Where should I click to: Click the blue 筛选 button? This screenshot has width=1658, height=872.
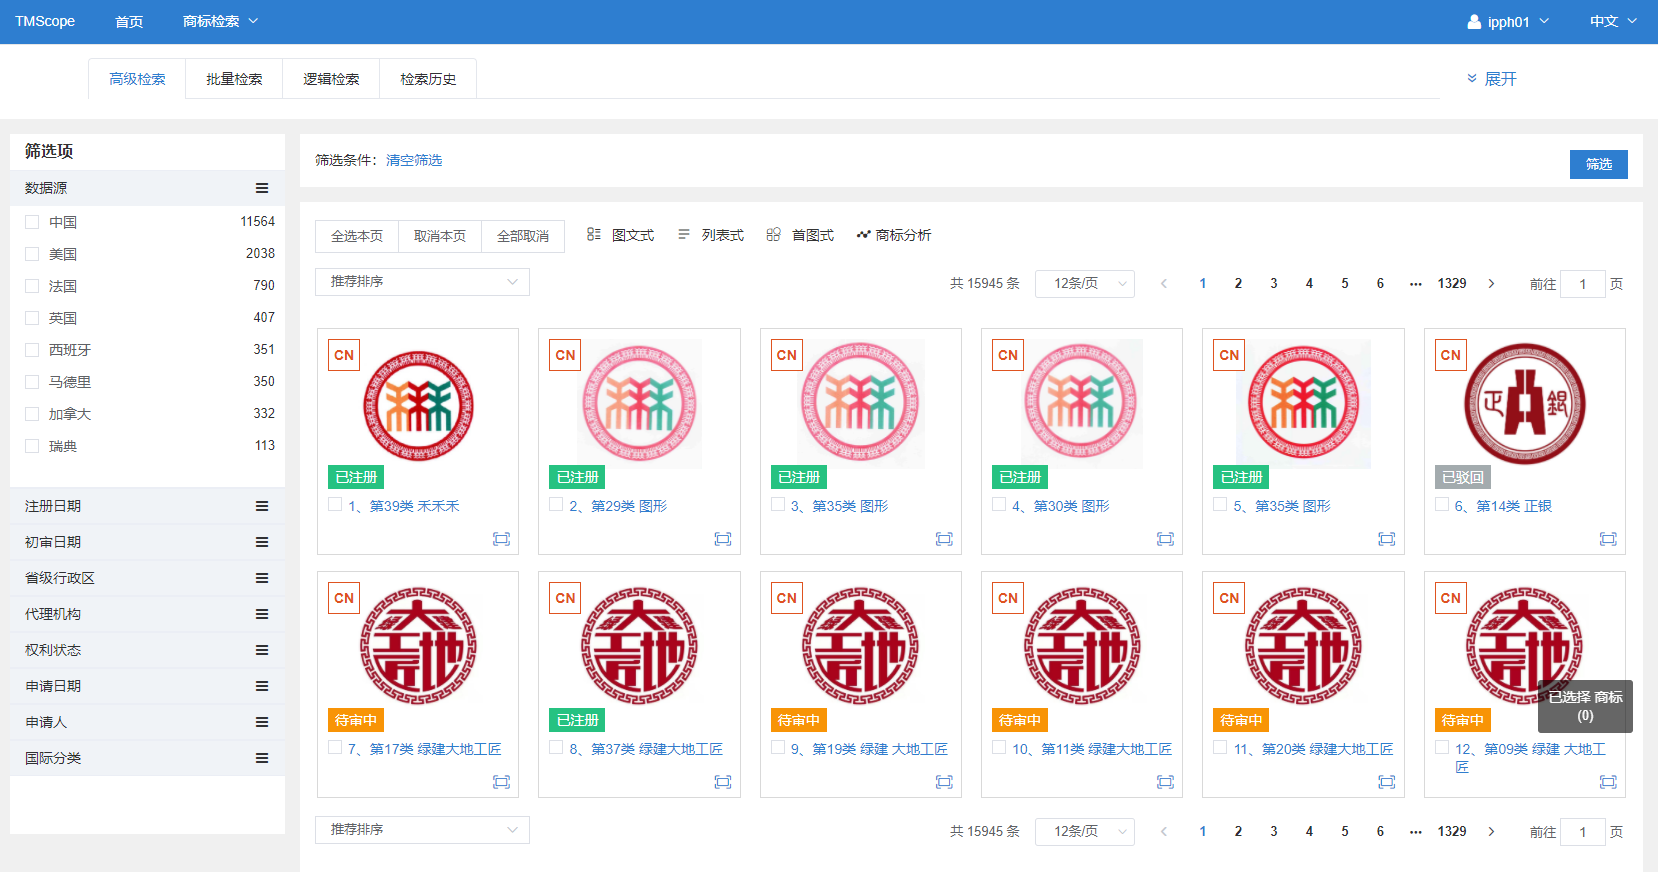(x=1598, y=164)
